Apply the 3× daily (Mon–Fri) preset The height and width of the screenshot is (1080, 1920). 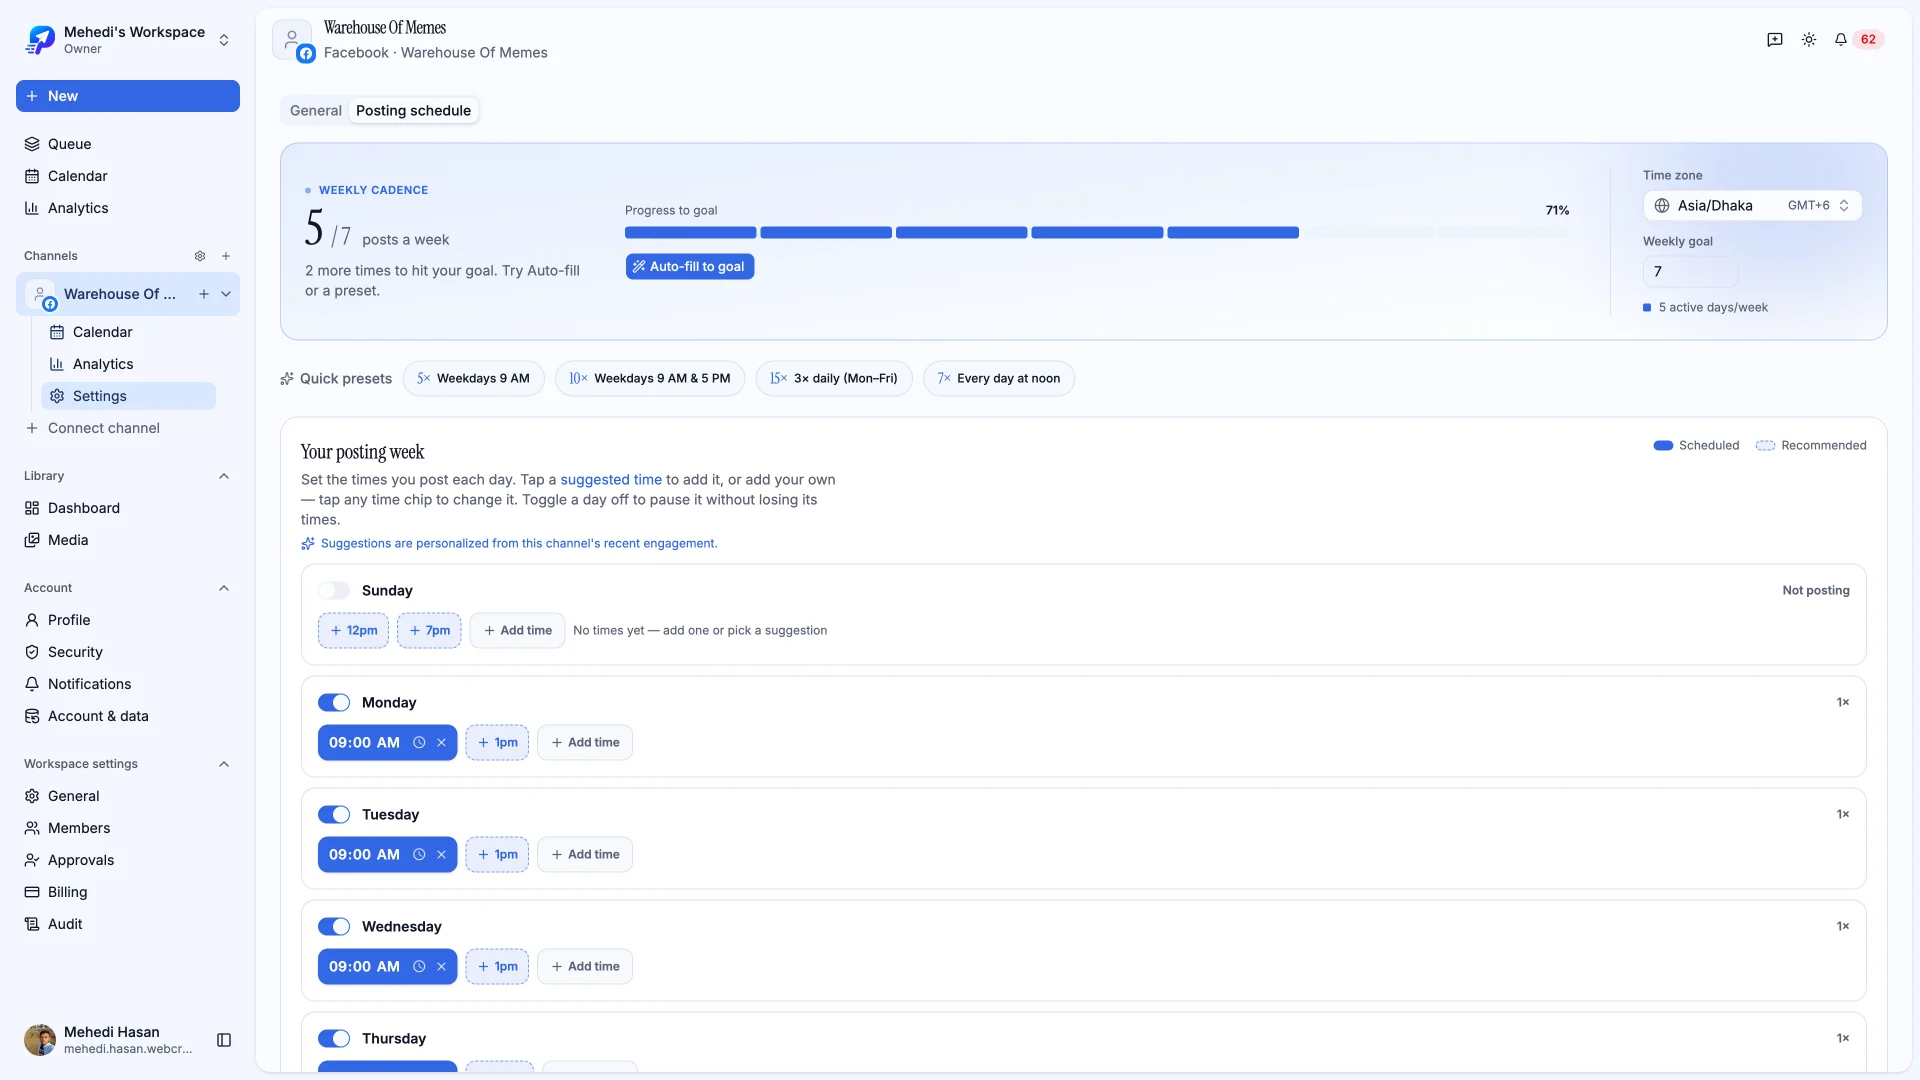[834, 379]
